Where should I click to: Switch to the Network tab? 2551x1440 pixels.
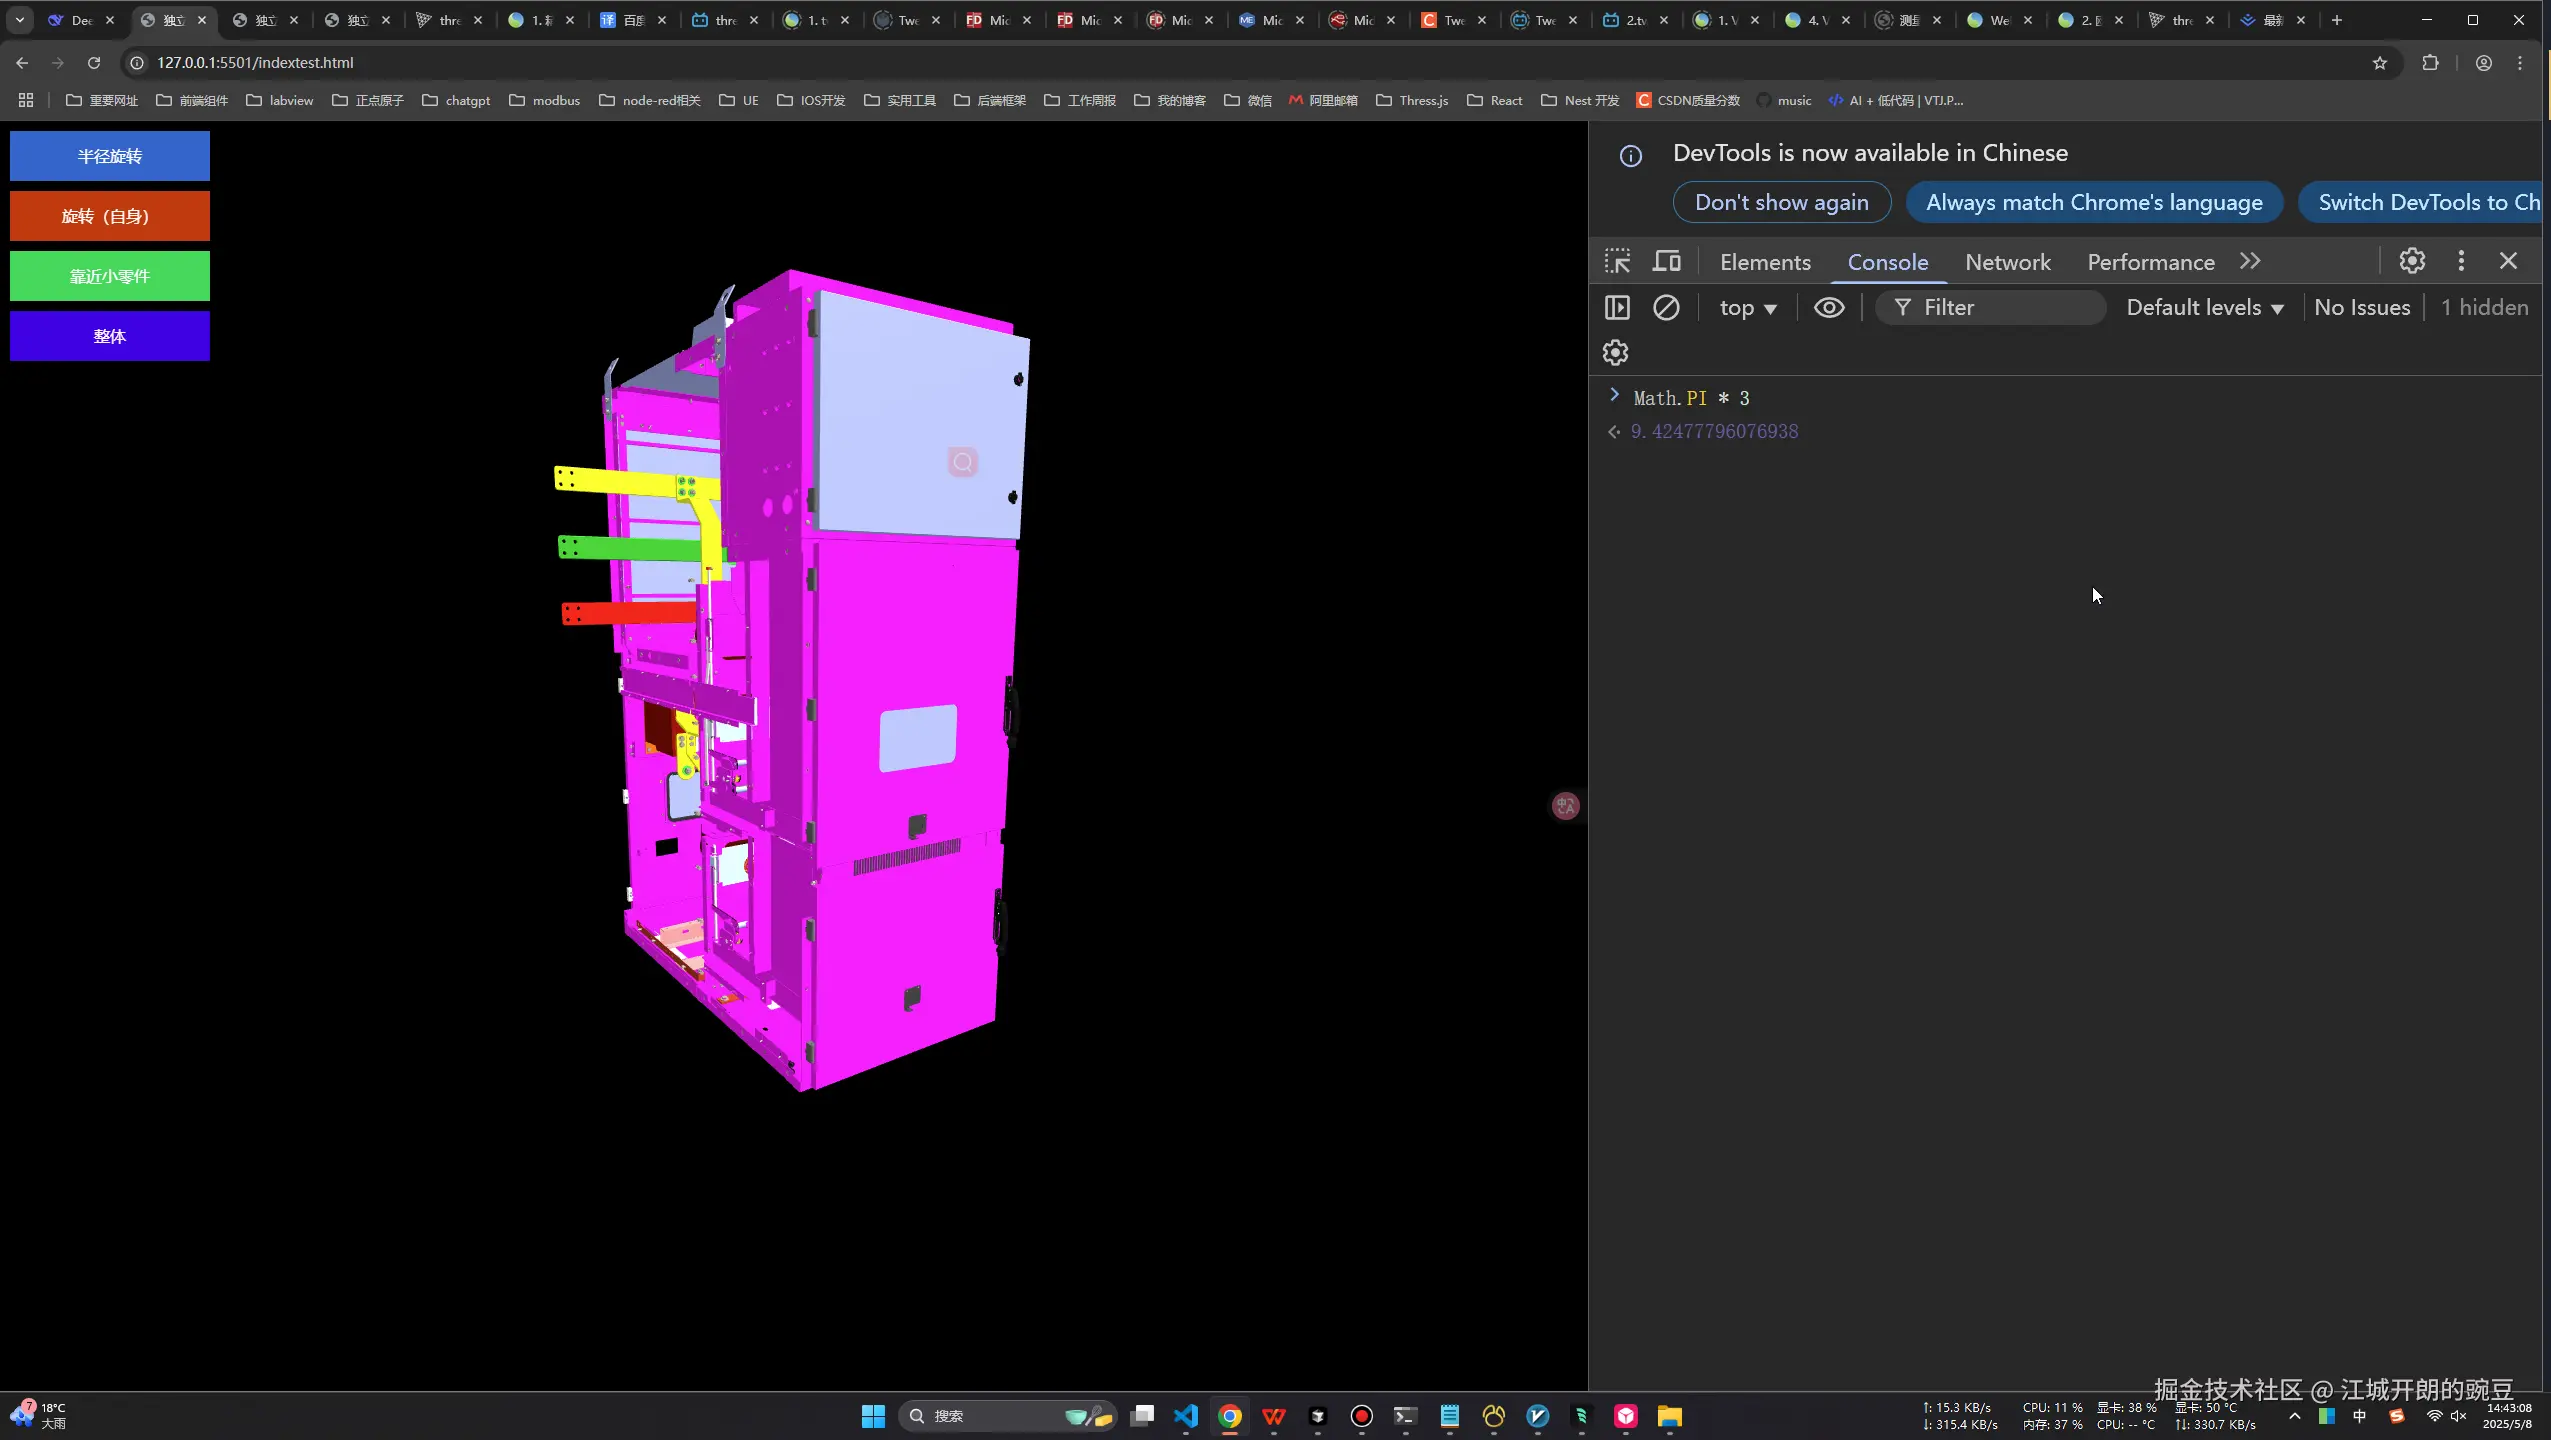(2007, 262)
